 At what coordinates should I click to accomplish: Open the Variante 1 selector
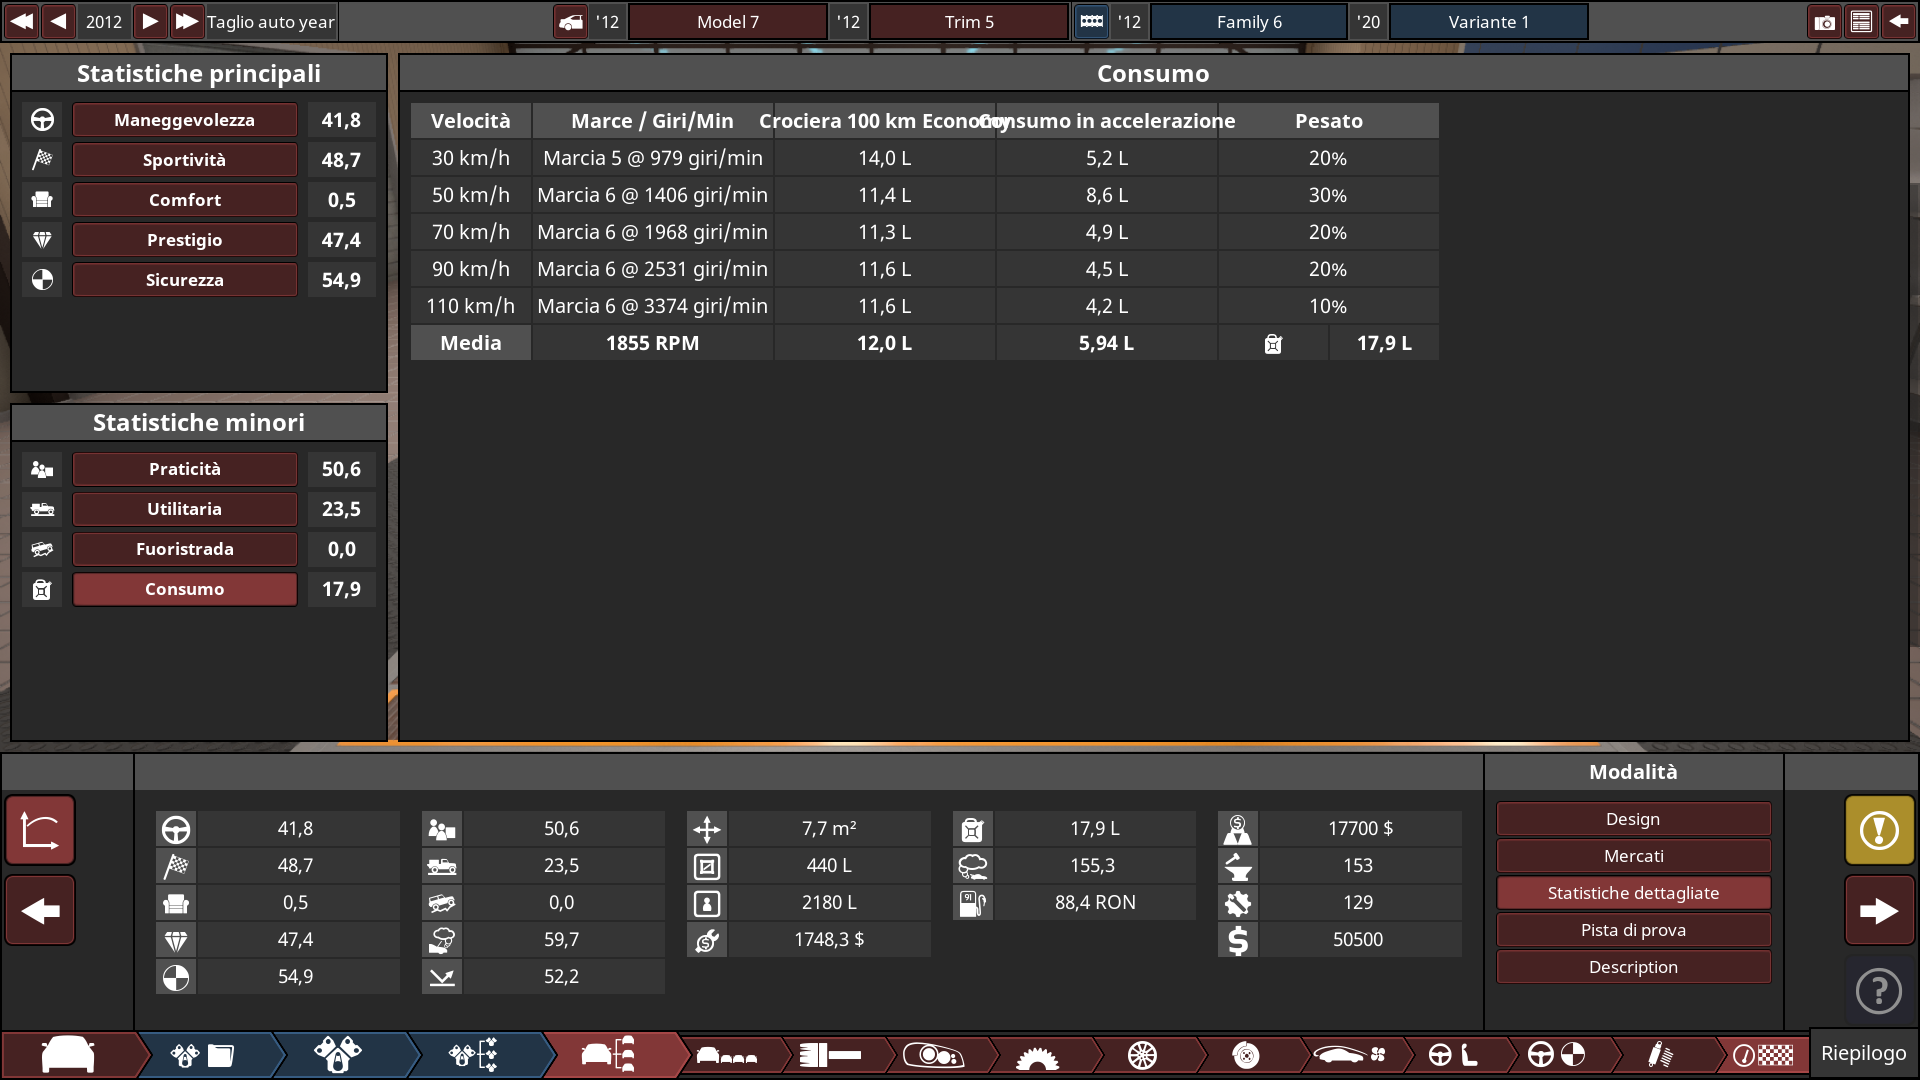tap(1488, 21)
